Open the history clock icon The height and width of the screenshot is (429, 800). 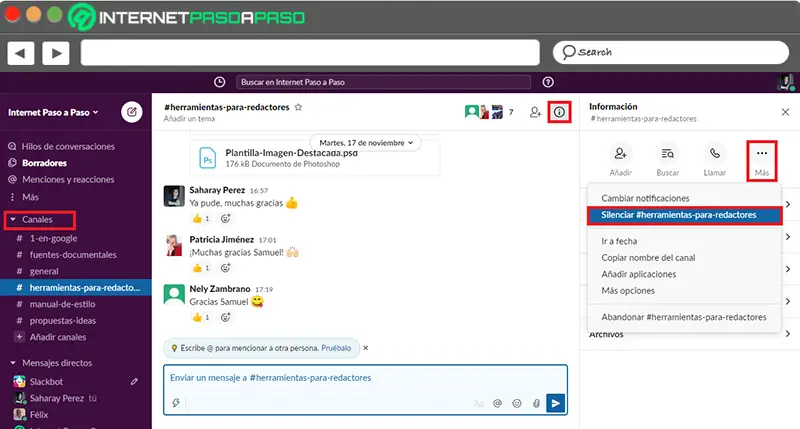pos(219,82)
